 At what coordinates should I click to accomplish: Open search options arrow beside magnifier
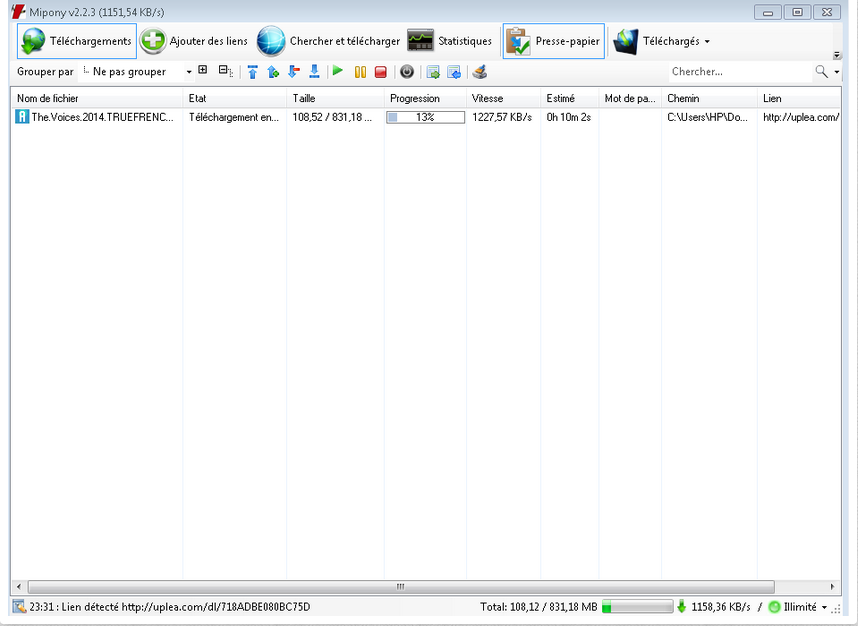tap(837, 72)
